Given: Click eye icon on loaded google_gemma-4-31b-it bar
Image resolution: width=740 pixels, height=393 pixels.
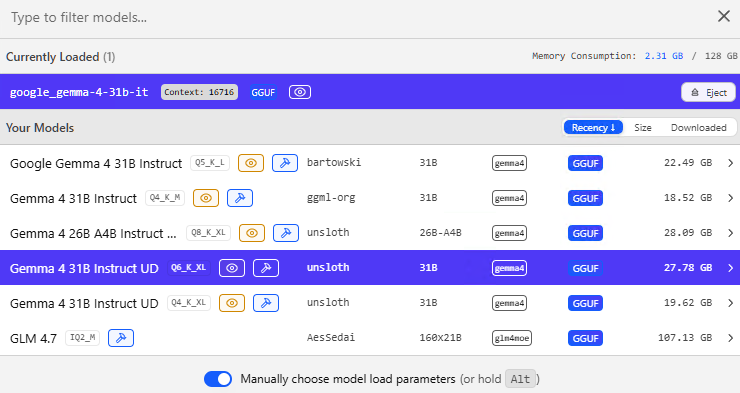Looking at the screenshot, I should pyautogui.click(x=300, y=92).
